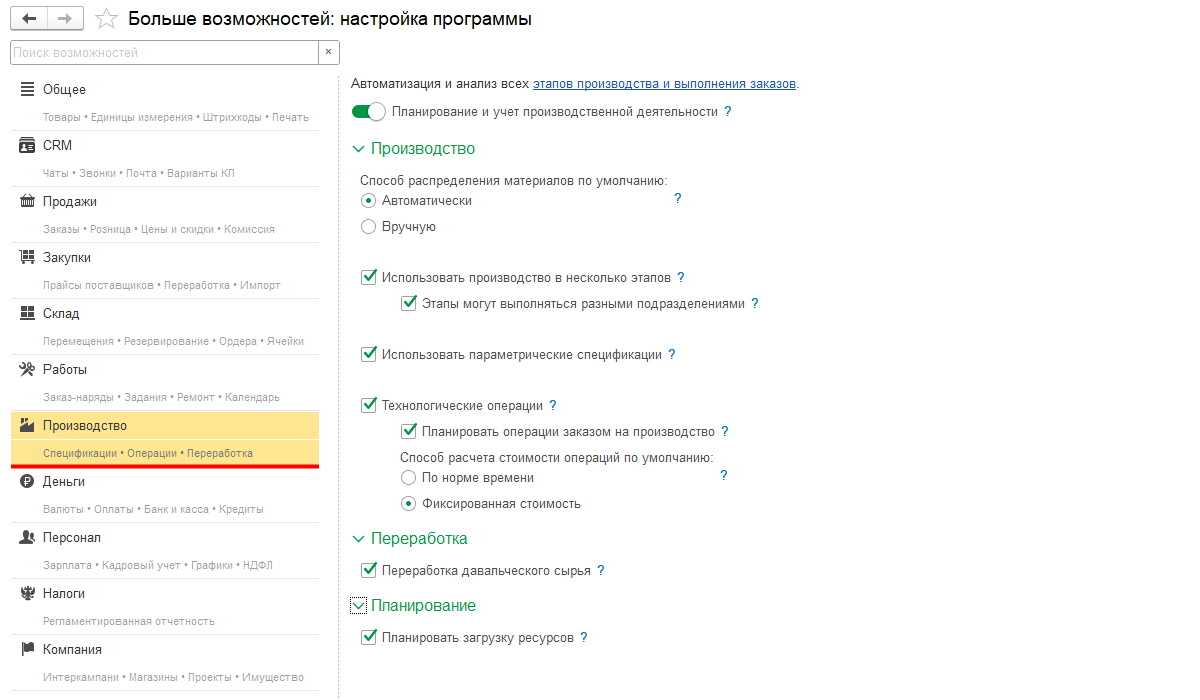Click the forward navigation arrow
The width and height of the screenshot is (1200, 700).
(65, 19)
